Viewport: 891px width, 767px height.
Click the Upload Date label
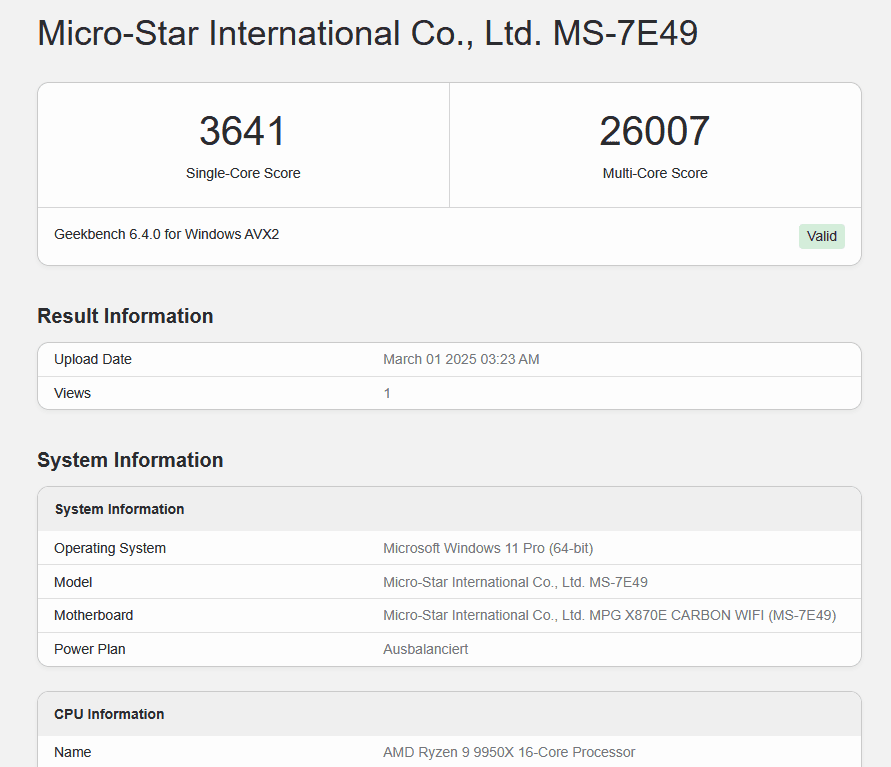93,359
